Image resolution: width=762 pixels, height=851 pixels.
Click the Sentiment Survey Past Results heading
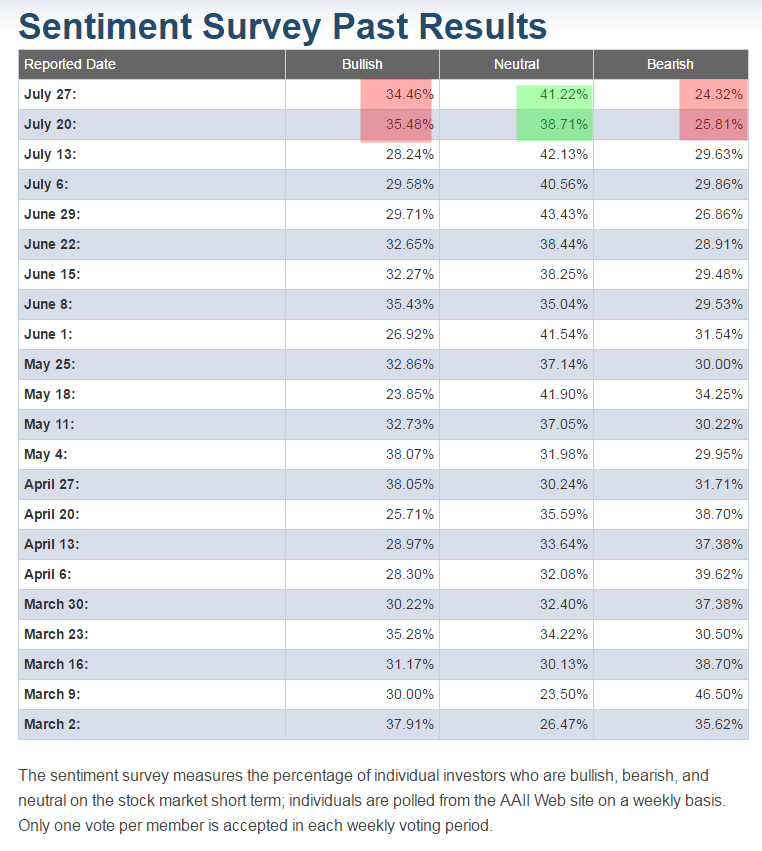point(283,26)
